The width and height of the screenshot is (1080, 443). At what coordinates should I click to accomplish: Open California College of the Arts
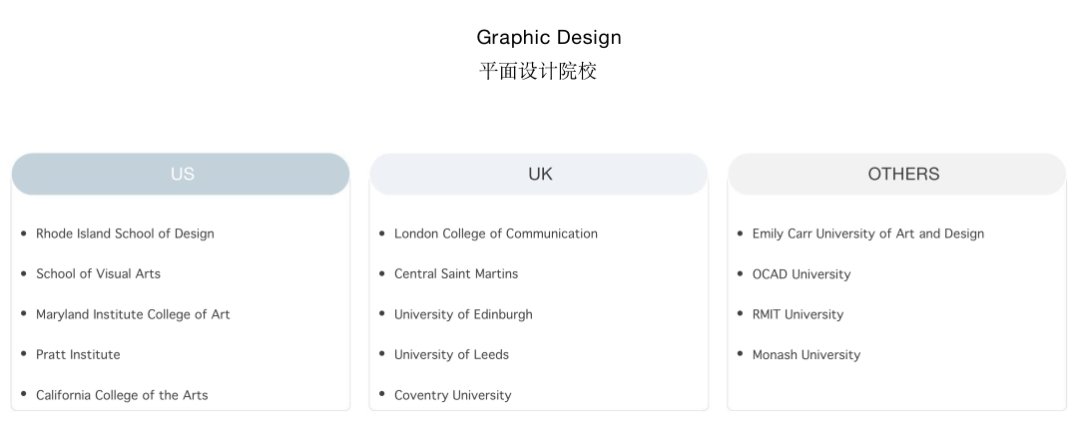pos(122,395)
